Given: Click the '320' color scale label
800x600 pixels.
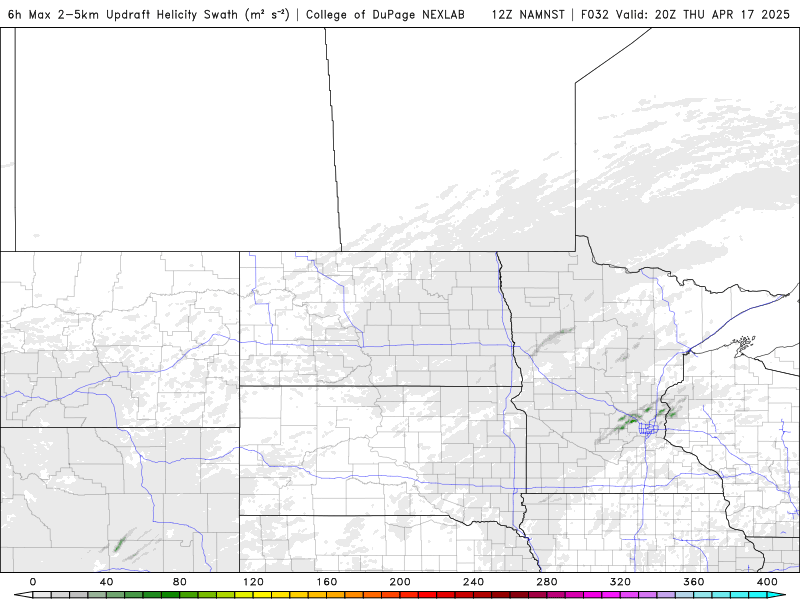Looking at the screenshot, I should pyautogui.click(x=620, y=582).
